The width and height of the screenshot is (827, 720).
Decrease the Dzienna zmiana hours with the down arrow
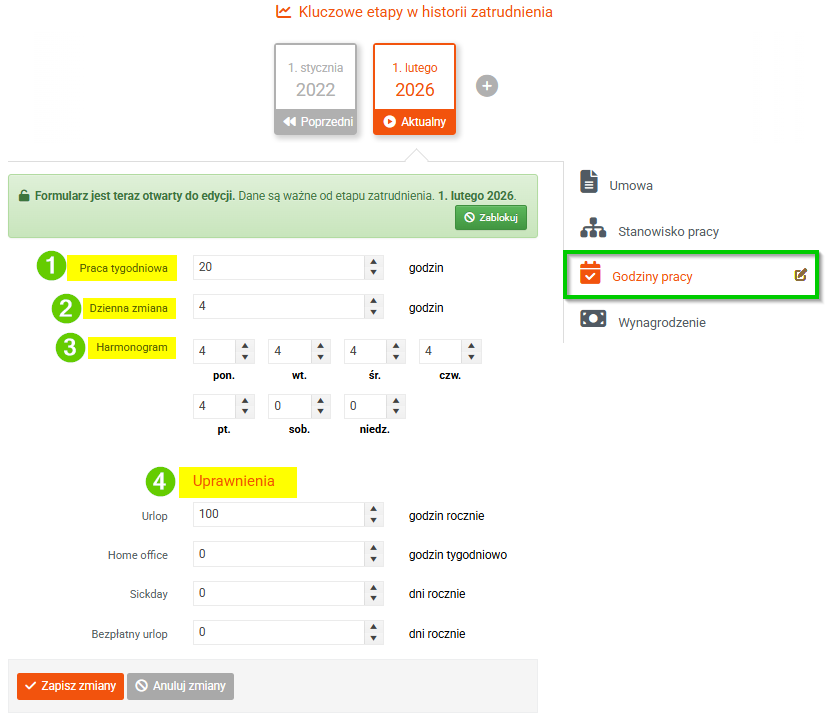coord(373,312)
